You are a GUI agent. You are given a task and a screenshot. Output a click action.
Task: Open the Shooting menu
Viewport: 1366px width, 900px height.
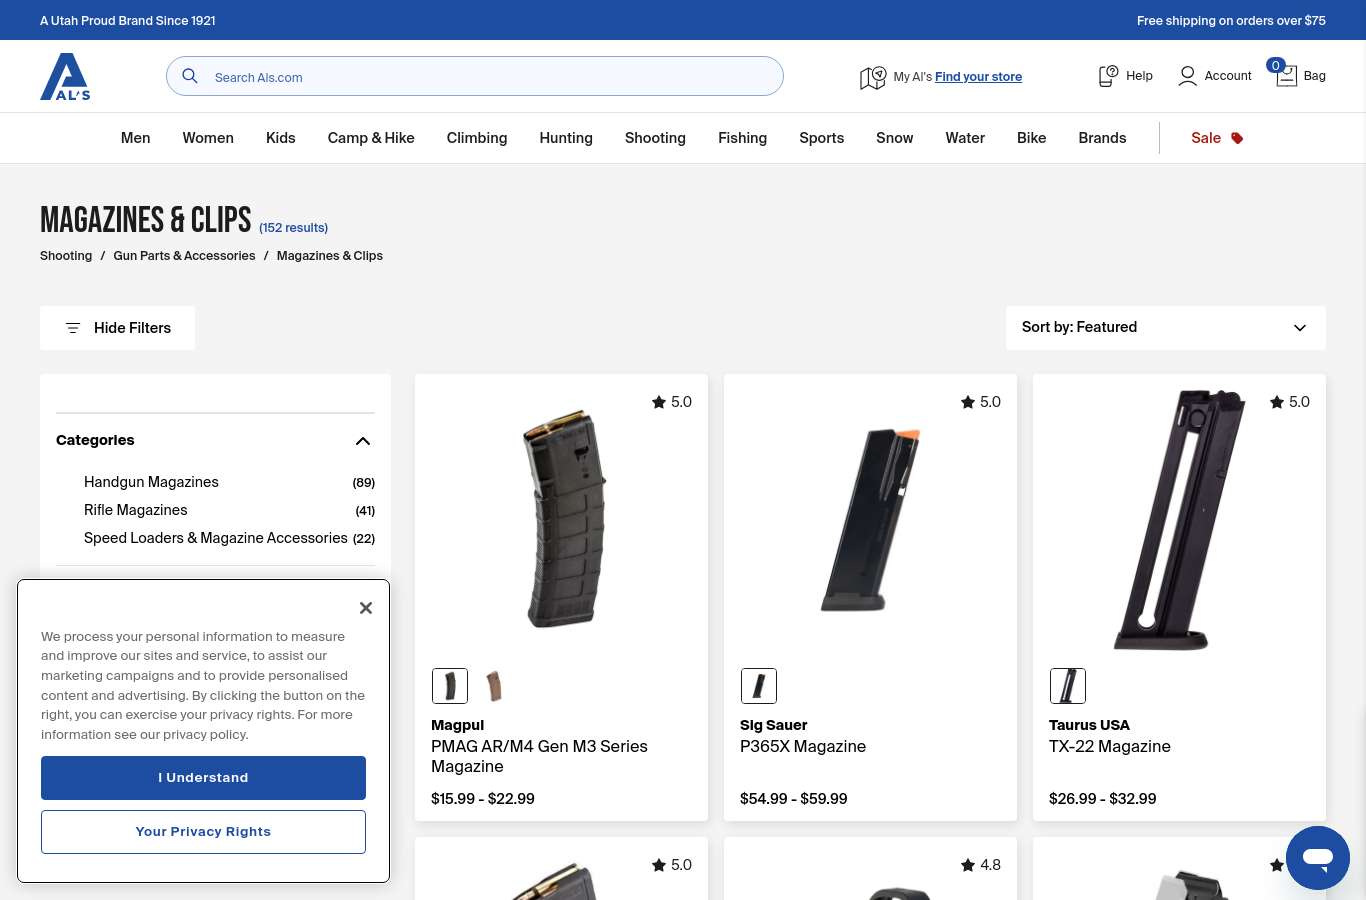pyautogui.click(x=655, y=138)
